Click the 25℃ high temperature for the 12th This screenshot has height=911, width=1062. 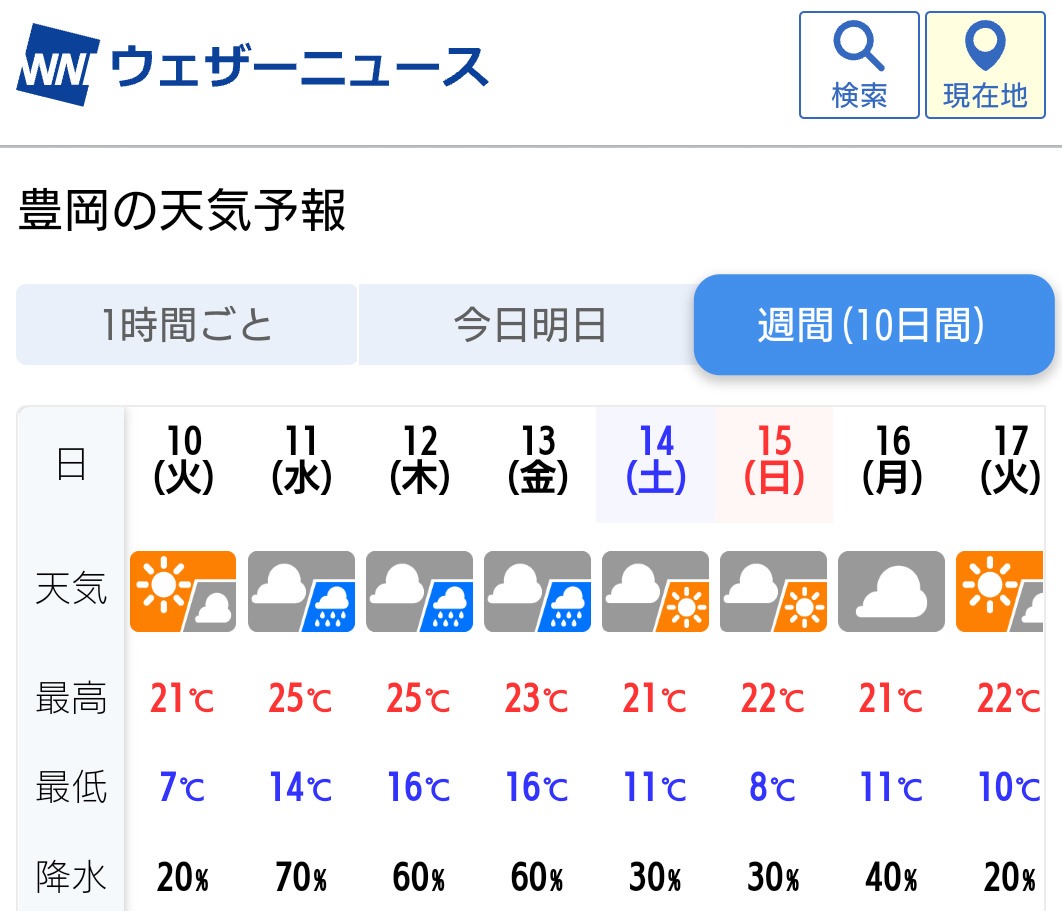[x=419, y=698]
